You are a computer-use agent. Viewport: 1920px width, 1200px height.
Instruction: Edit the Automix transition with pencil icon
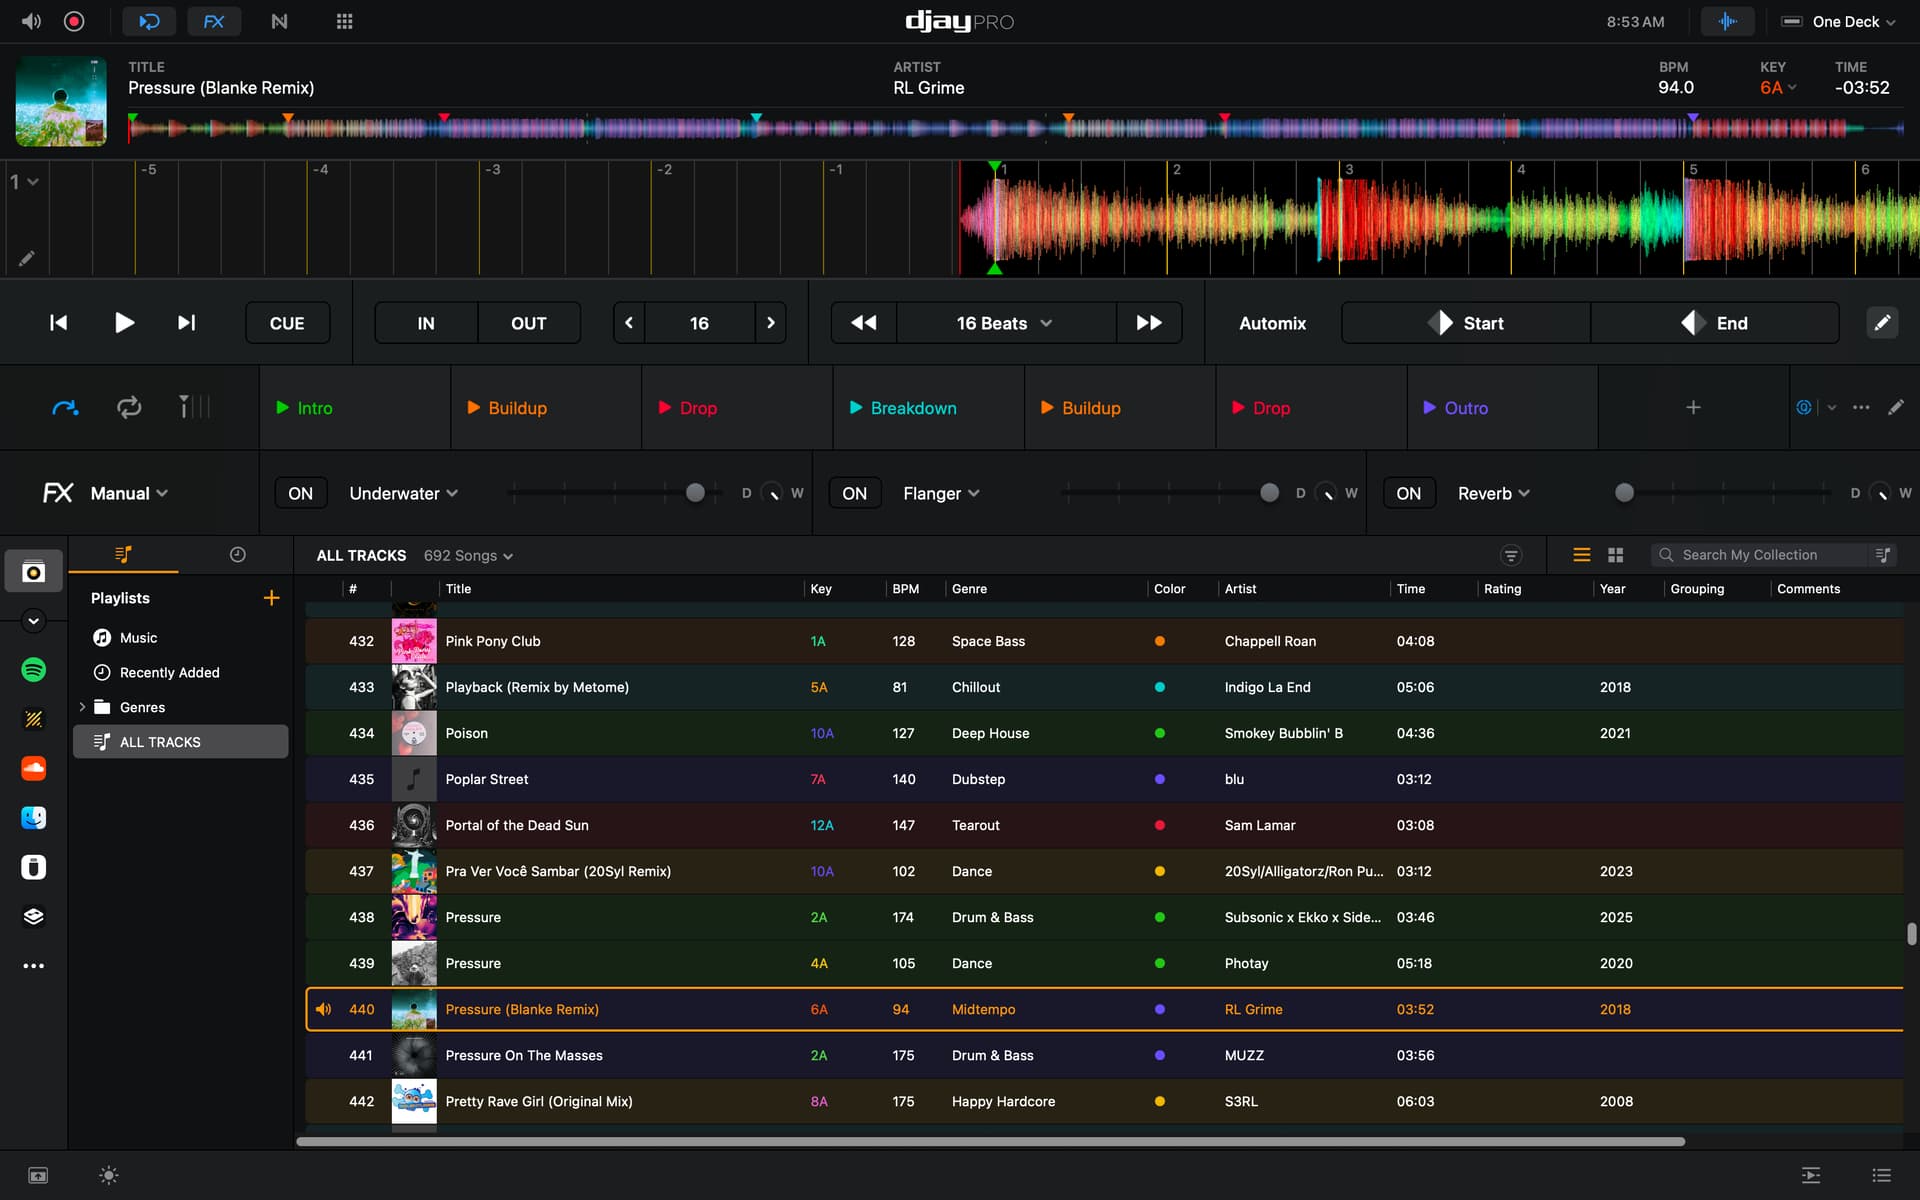pyautogui.click(x=1882, y=323)
